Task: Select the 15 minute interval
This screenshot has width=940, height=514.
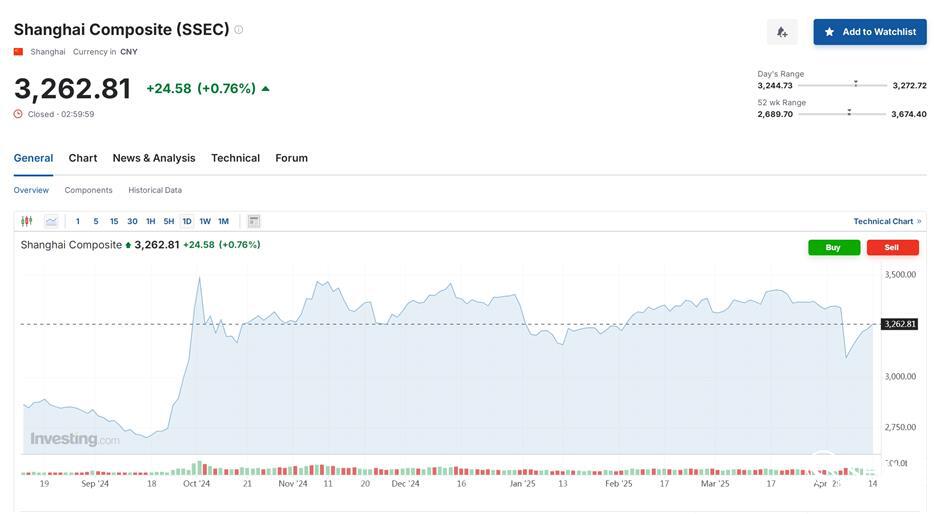Action: pyautogui.click(x=114, y=221)
